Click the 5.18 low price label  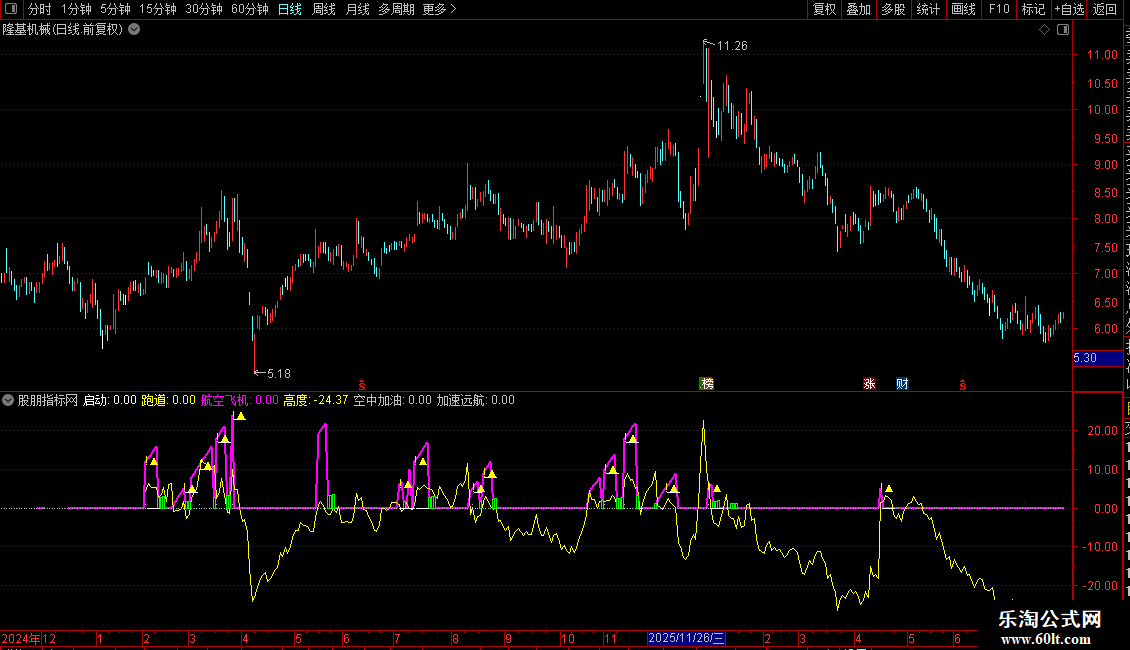coord(279,373)
